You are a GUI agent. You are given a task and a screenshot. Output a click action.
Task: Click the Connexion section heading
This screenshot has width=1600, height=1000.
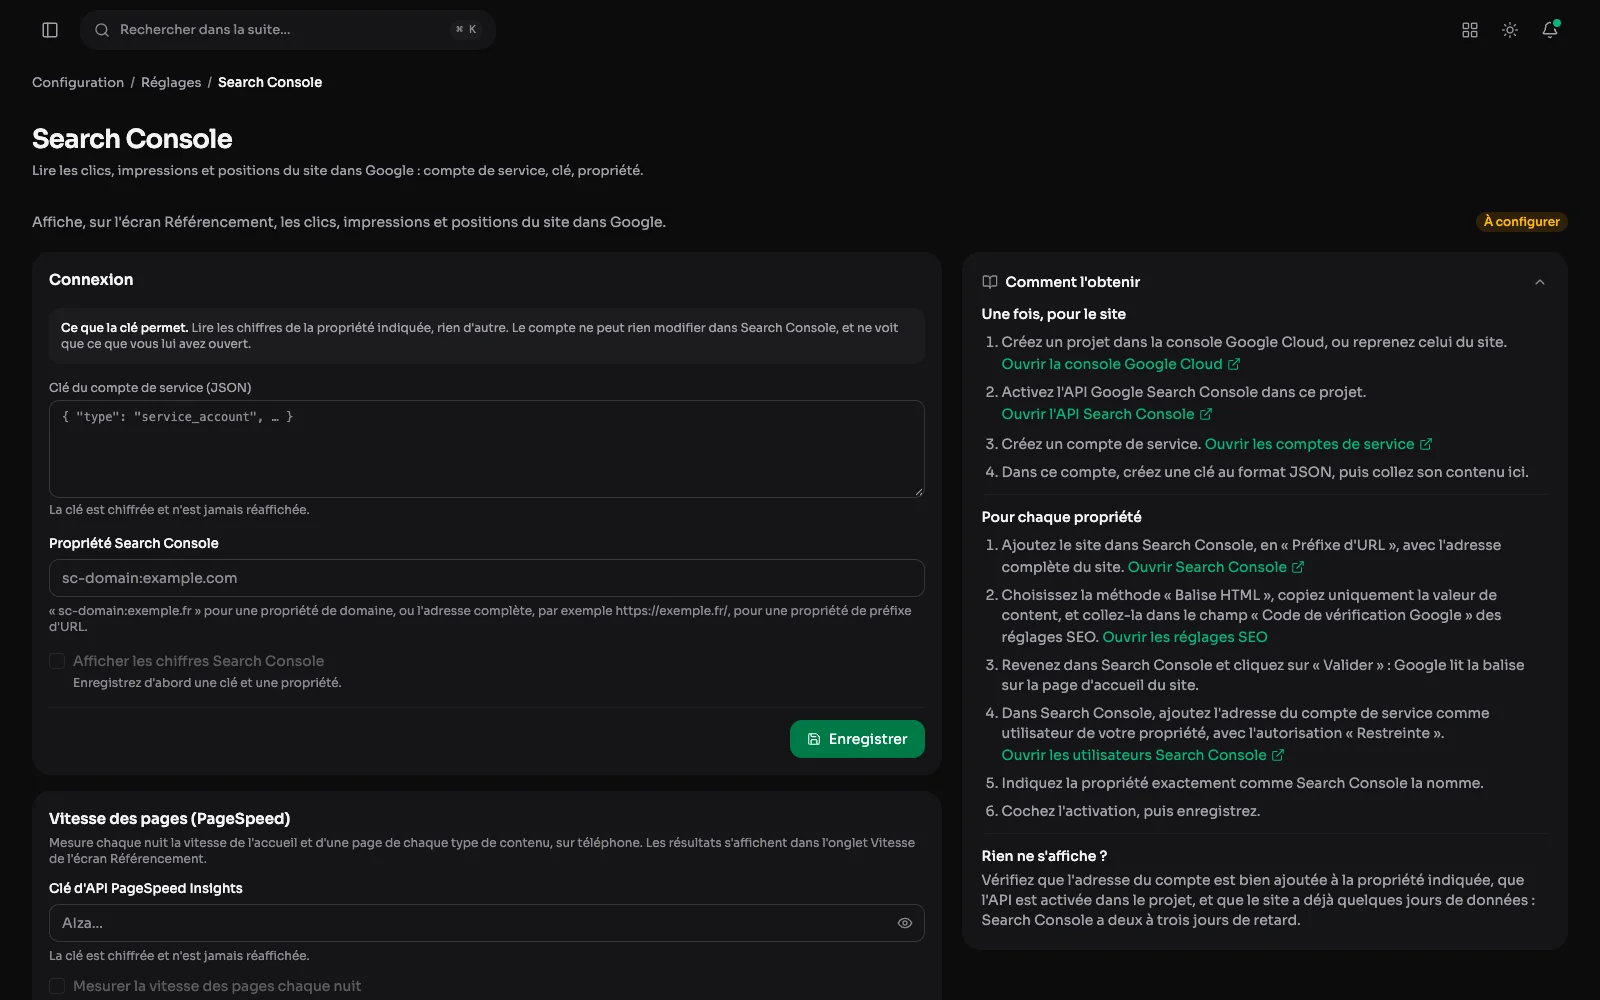point(91,280)
